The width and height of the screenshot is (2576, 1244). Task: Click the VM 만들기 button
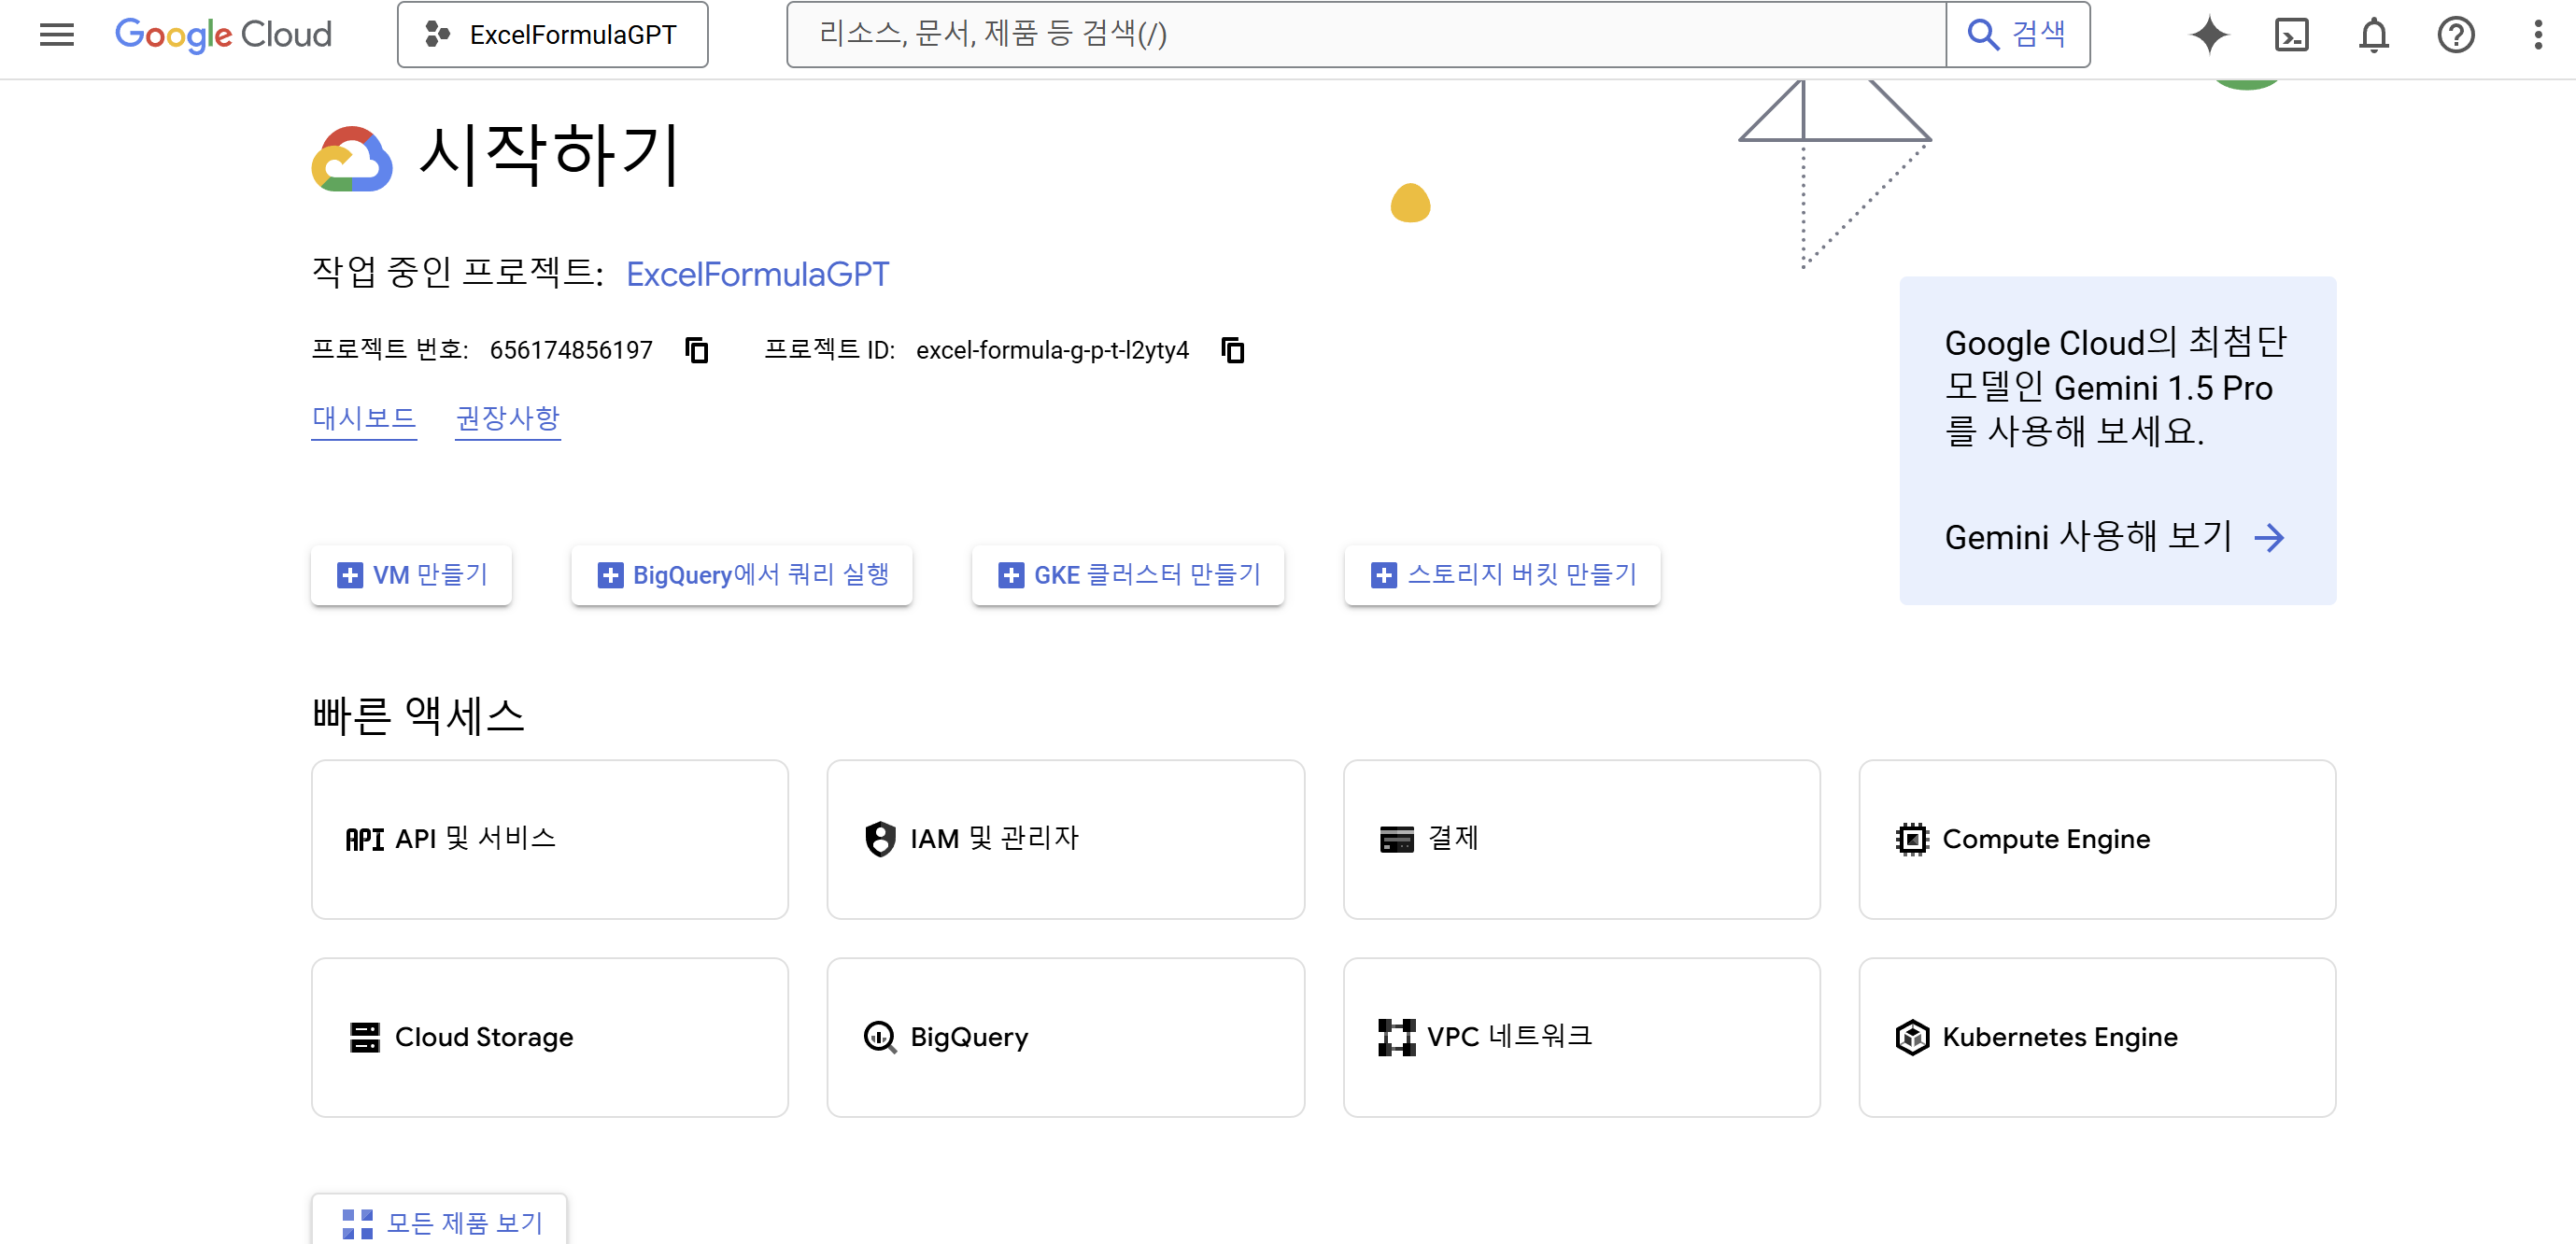(411, 575)
